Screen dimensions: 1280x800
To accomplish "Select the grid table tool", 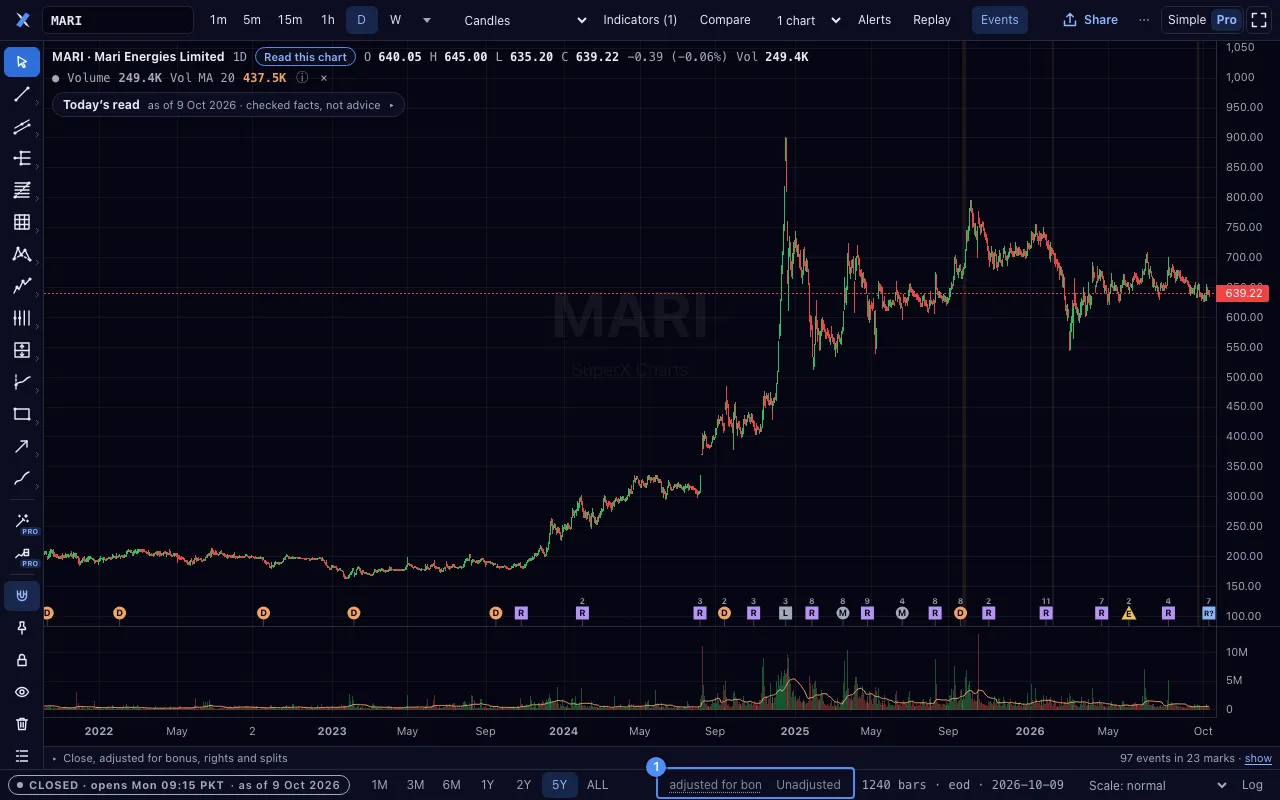I will tap(22, 222).
